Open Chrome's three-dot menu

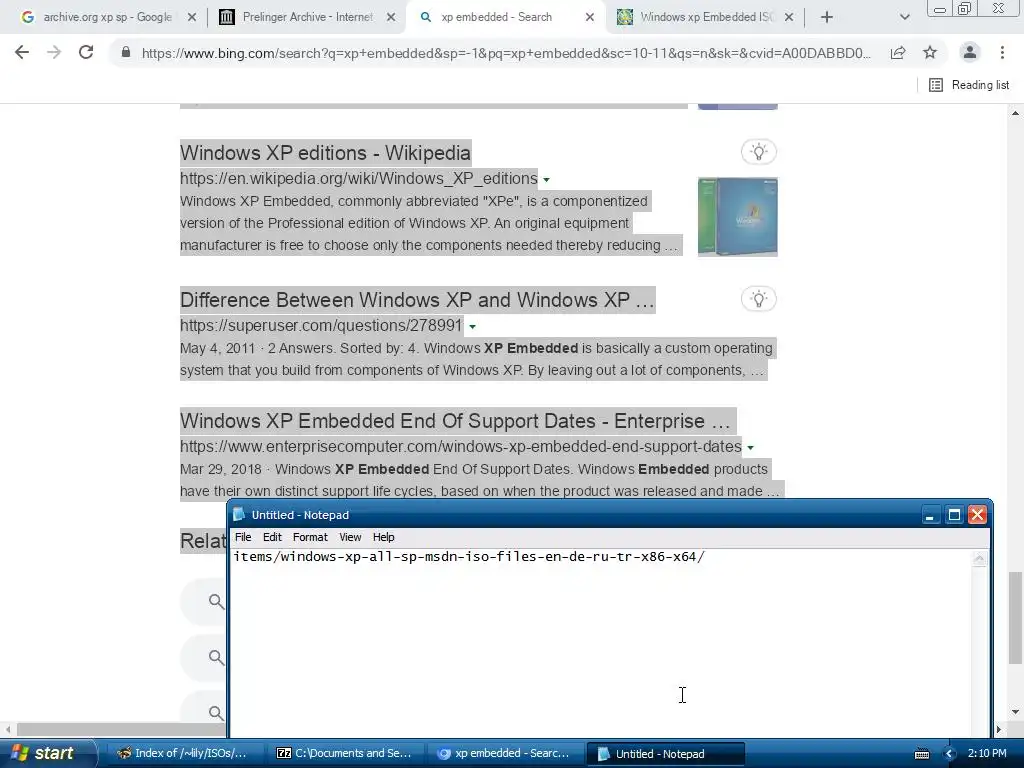pyautogui.click(x=1002, y=52)
